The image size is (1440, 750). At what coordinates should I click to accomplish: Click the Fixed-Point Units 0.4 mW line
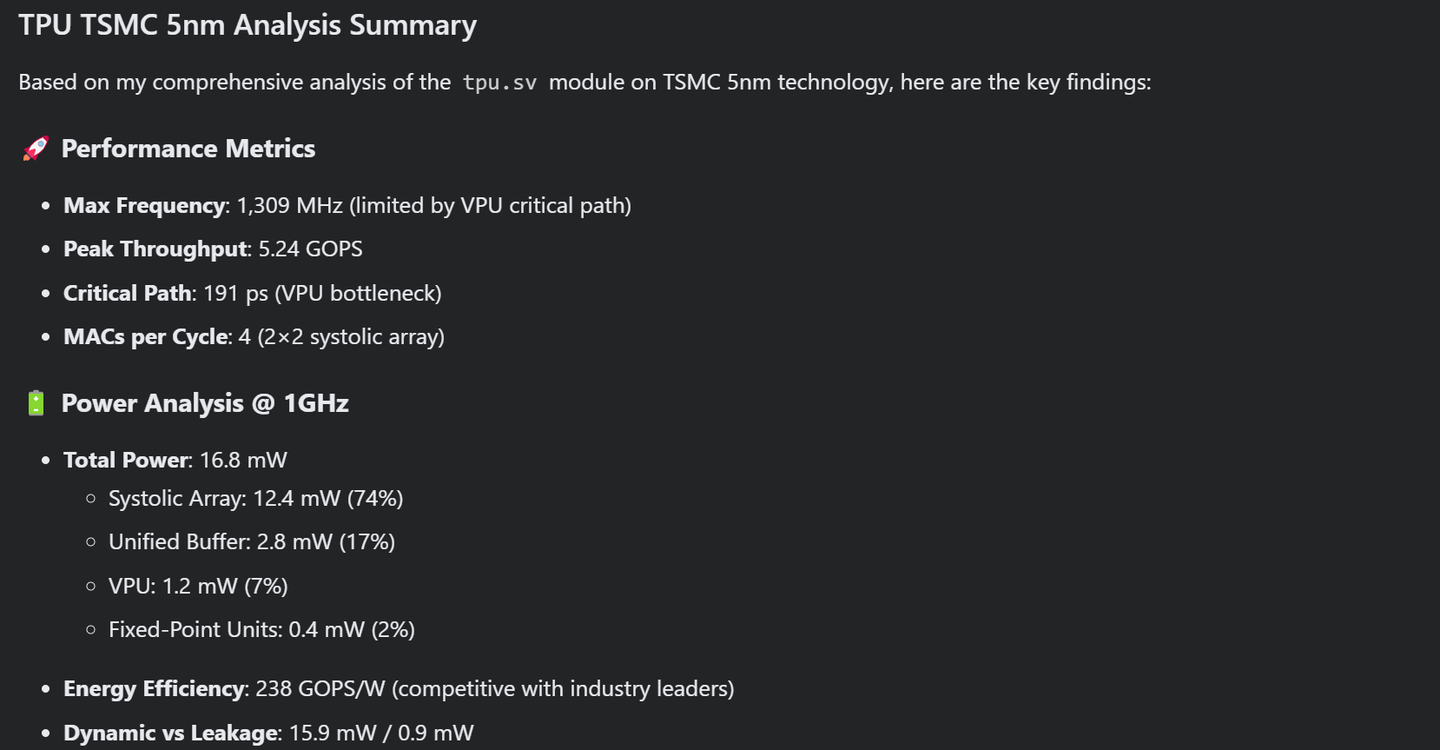tap(261, 630)
